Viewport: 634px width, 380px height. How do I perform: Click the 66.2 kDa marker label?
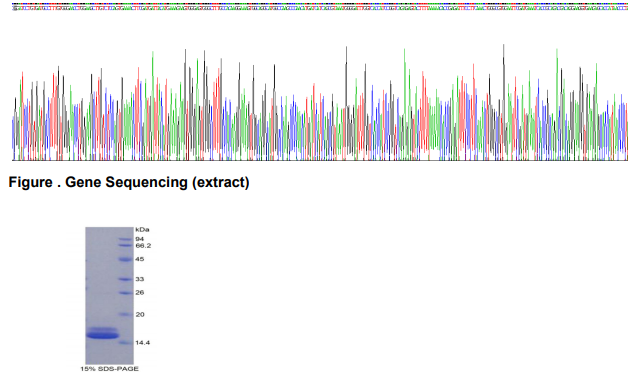tap(143, 245)
